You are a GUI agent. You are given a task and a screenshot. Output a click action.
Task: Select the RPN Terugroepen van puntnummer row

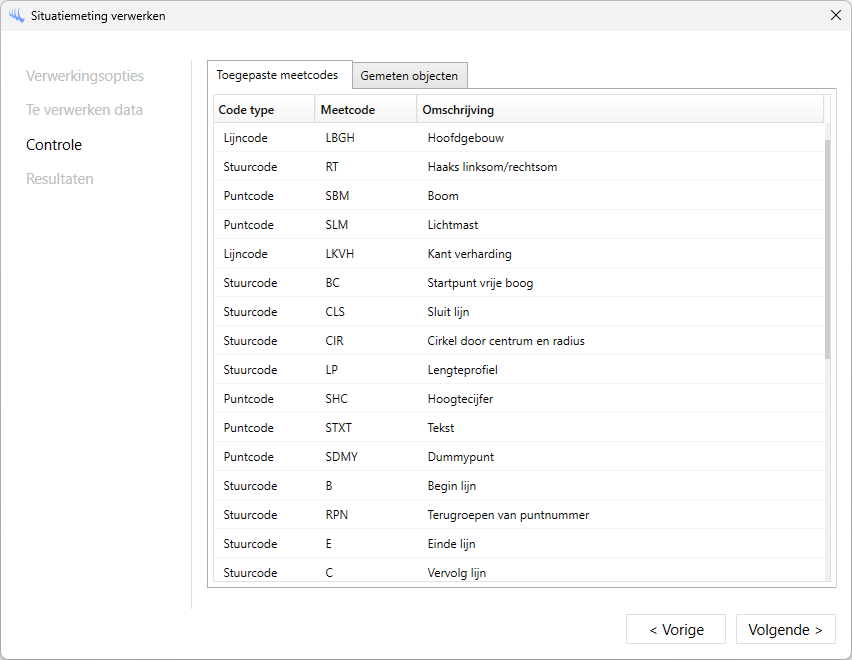click(x=518, y=515)
